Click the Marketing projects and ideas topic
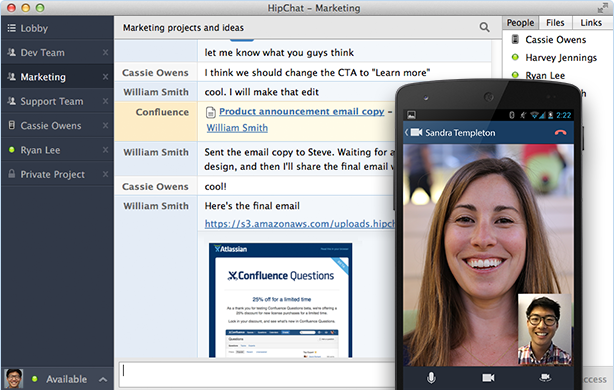Image resolution: width=614 pixels, height=390 pixels. click(183, 27)
